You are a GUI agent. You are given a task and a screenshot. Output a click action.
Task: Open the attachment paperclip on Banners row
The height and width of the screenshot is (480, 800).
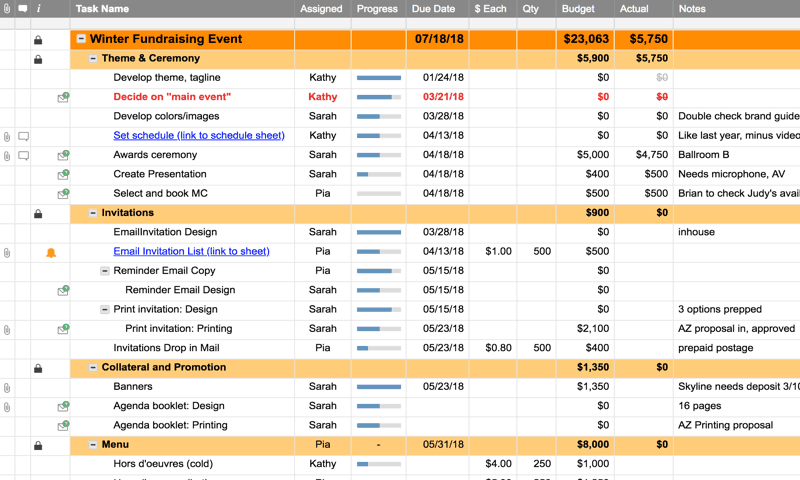(x=7, y=387)
